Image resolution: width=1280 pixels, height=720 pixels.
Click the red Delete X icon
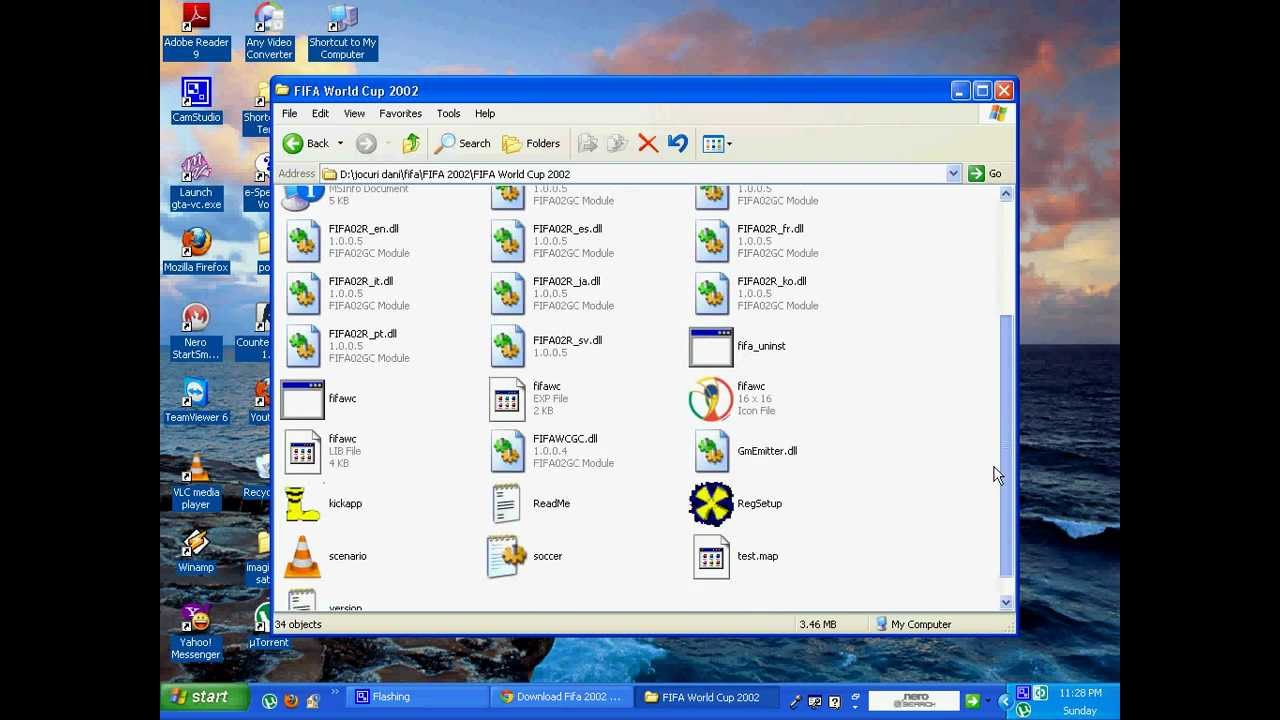[648, 144]
